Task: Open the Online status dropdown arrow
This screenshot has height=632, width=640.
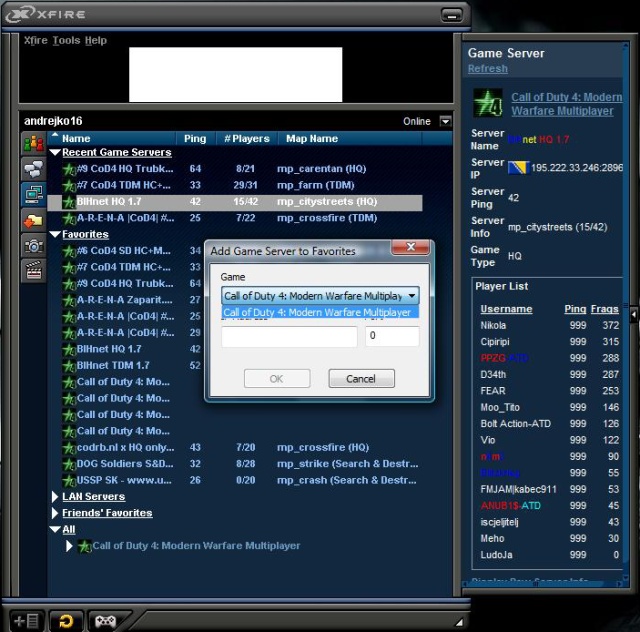Action: (445, 121)
